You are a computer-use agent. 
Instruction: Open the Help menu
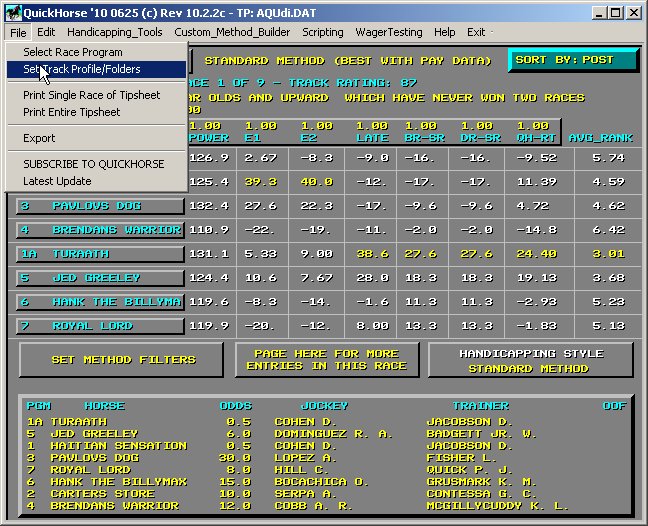pyautogui.click(x=444, y=32)
